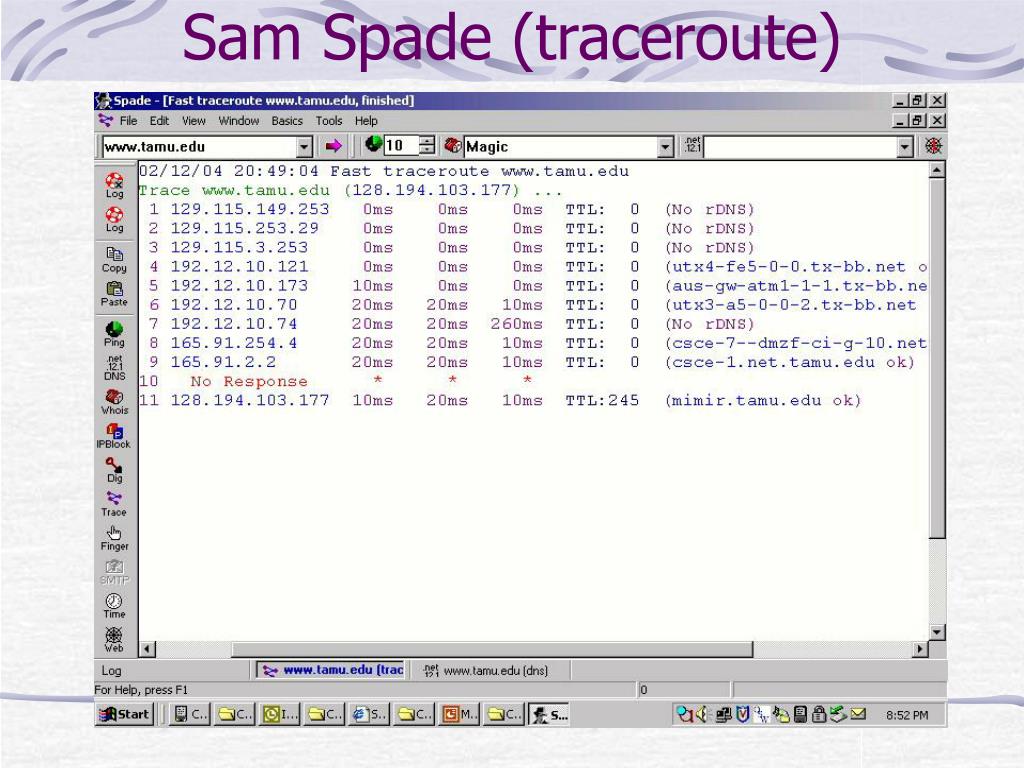Click hop 1 address 129.115.149.253

250,209
